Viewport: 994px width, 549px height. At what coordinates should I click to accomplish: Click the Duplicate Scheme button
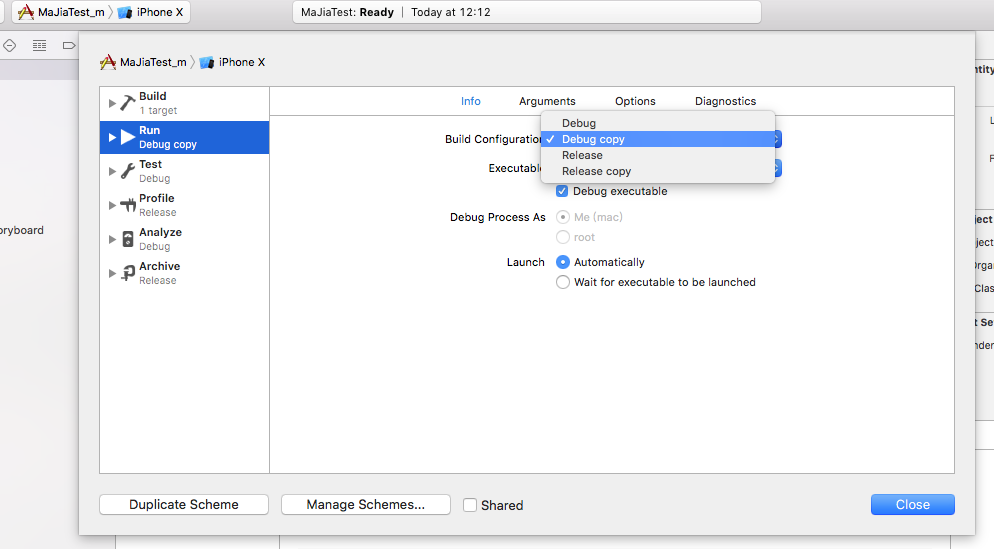tap(184, 505)
